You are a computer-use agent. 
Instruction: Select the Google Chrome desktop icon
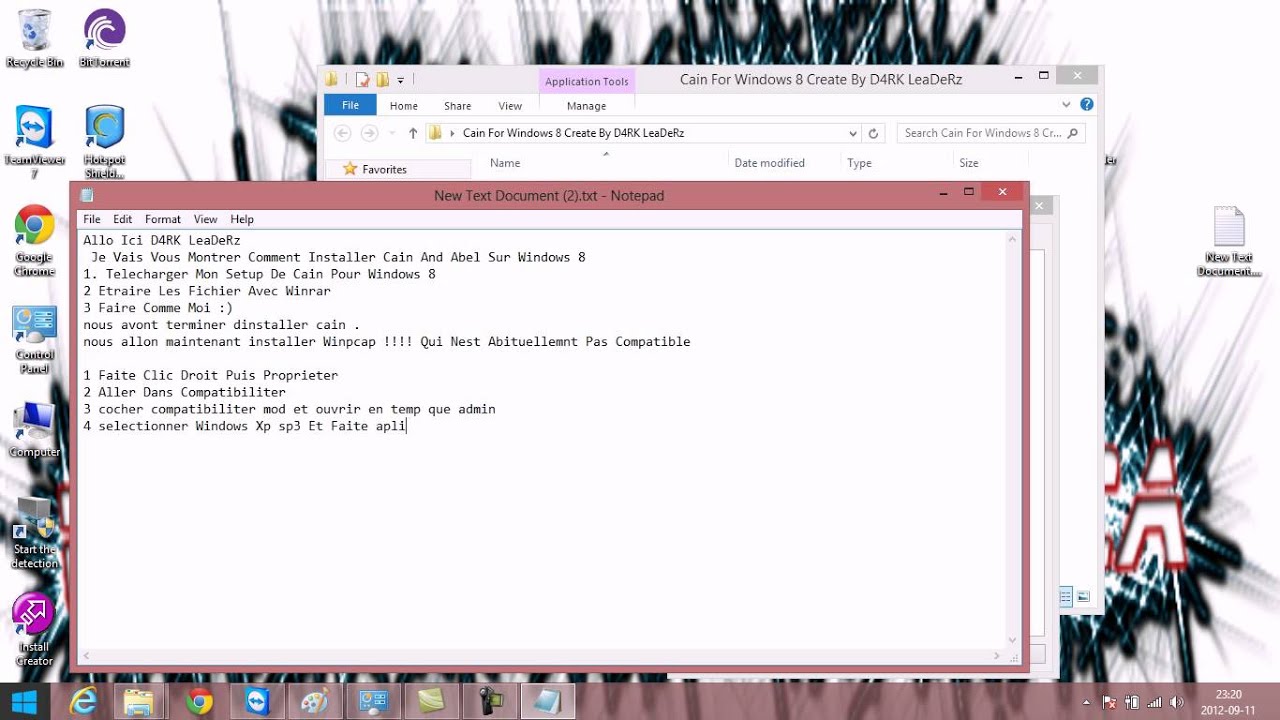click(34, 241)
